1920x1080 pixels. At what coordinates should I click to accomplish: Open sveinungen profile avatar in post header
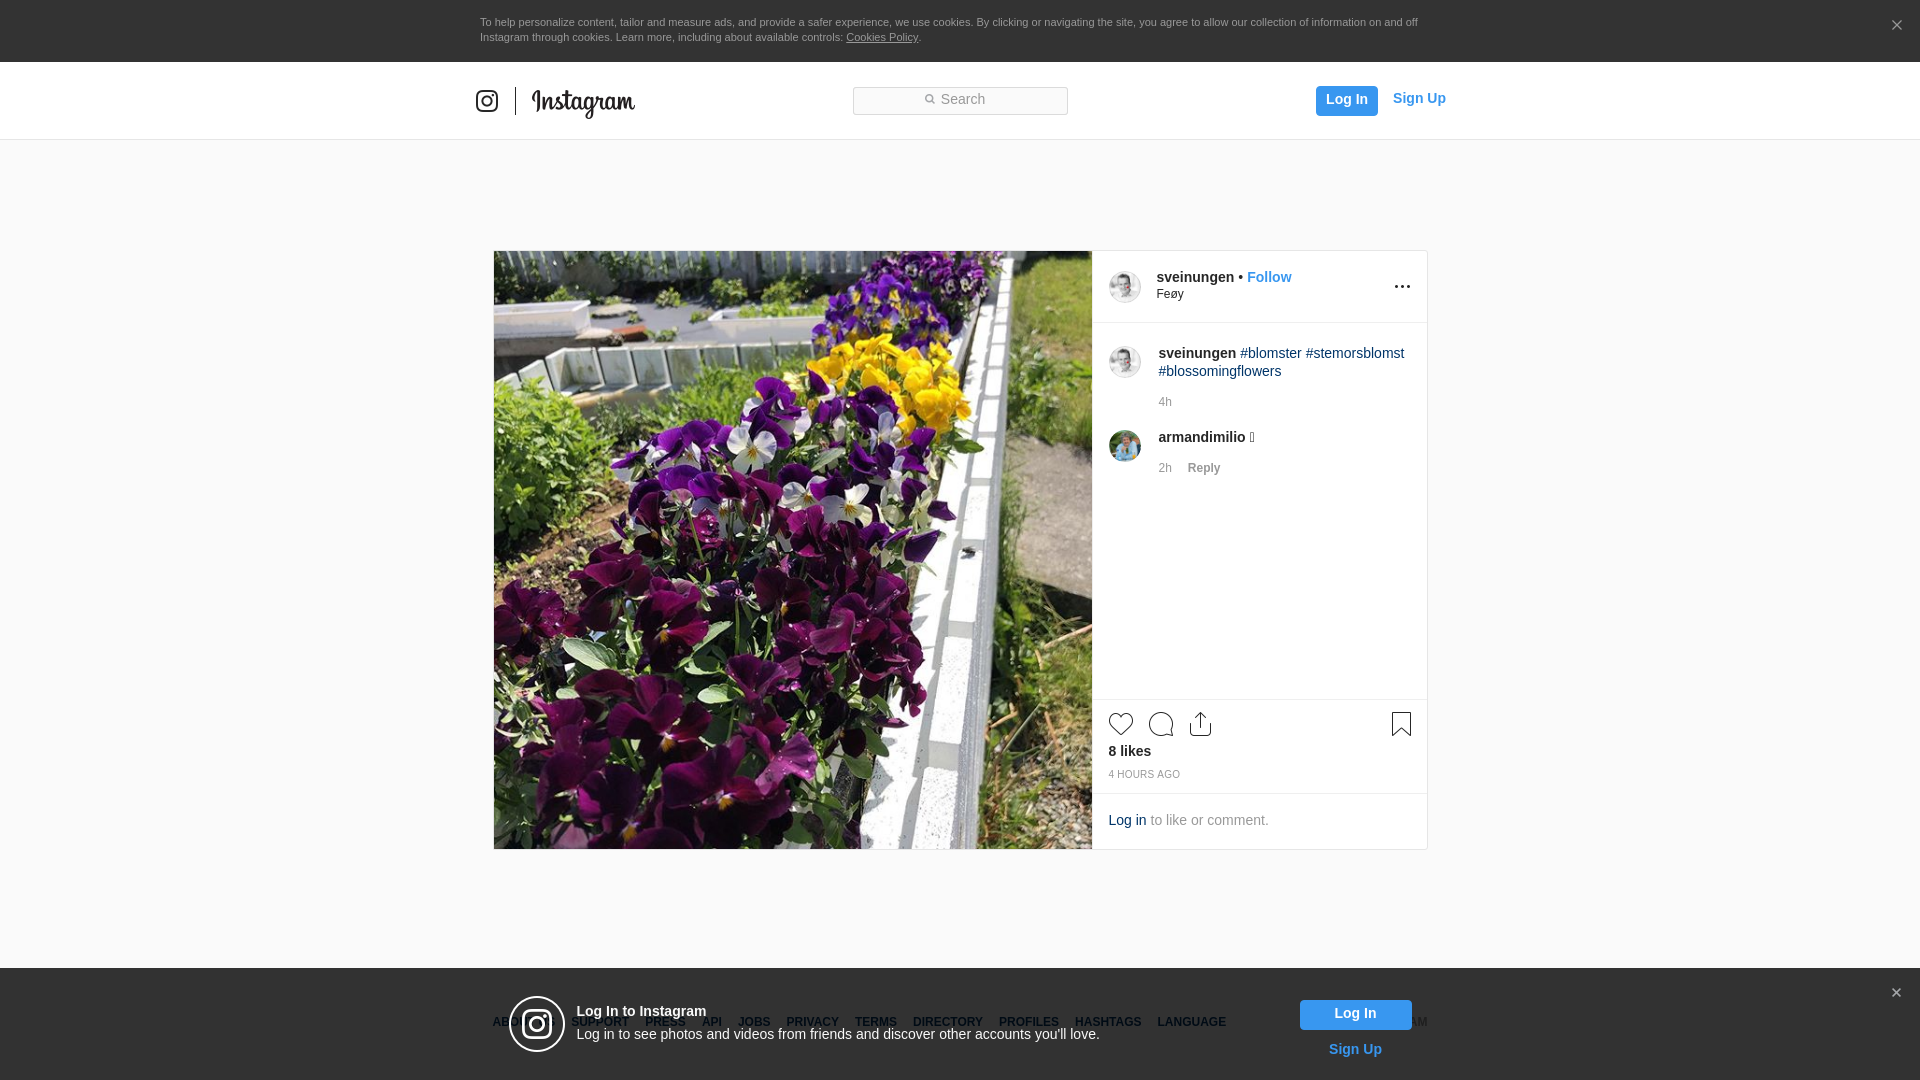coord(1124,287)
